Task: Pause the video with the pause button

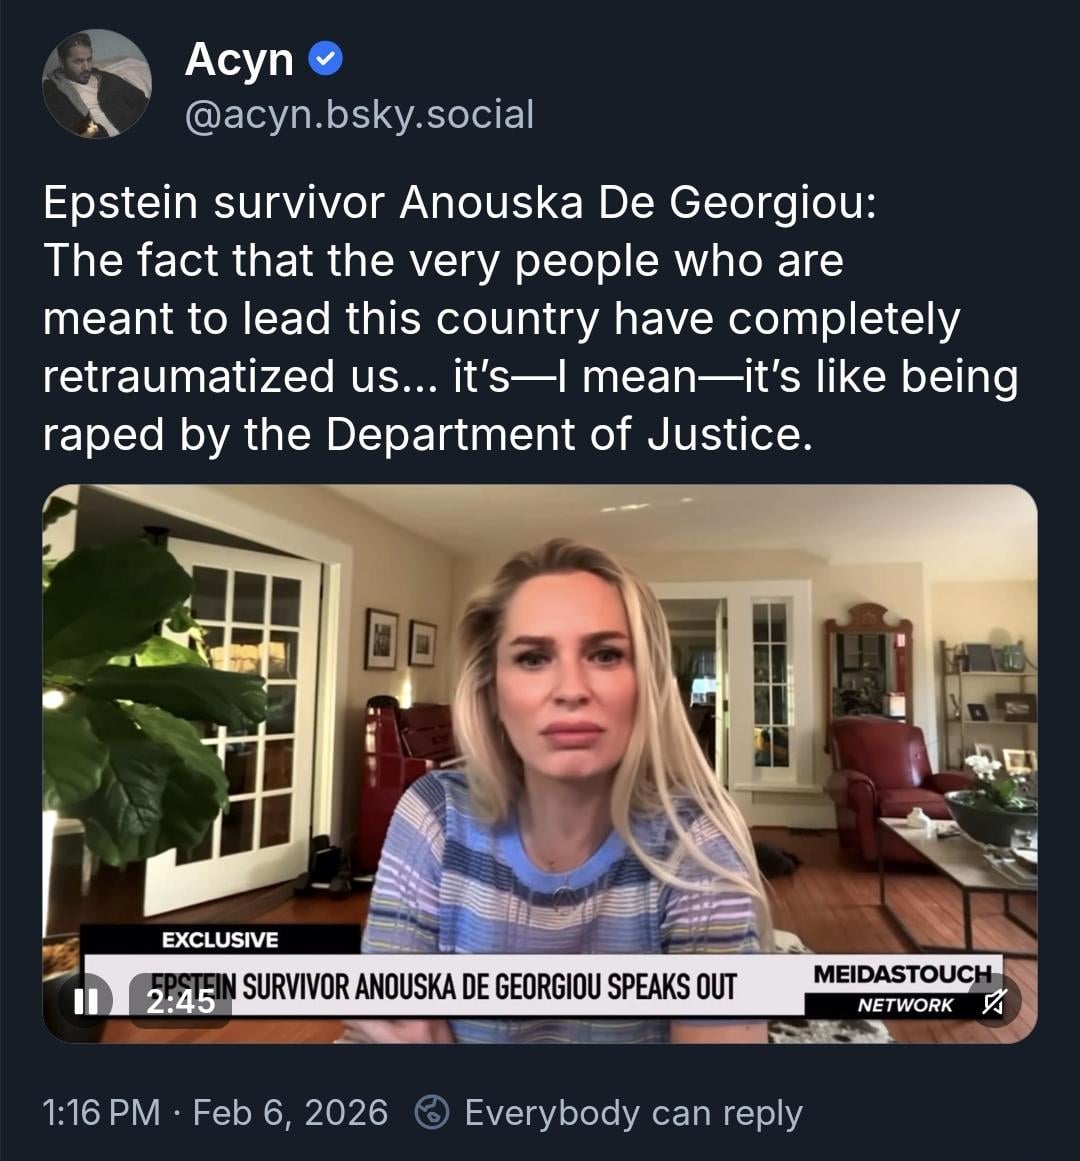Action: (x=86, y=1000)
